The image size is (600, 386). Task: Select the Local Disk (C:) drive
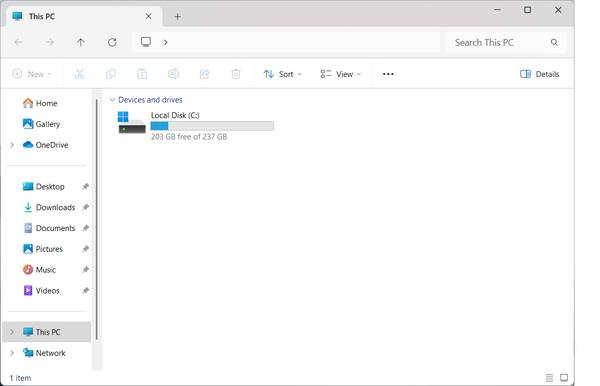(196, 126)
